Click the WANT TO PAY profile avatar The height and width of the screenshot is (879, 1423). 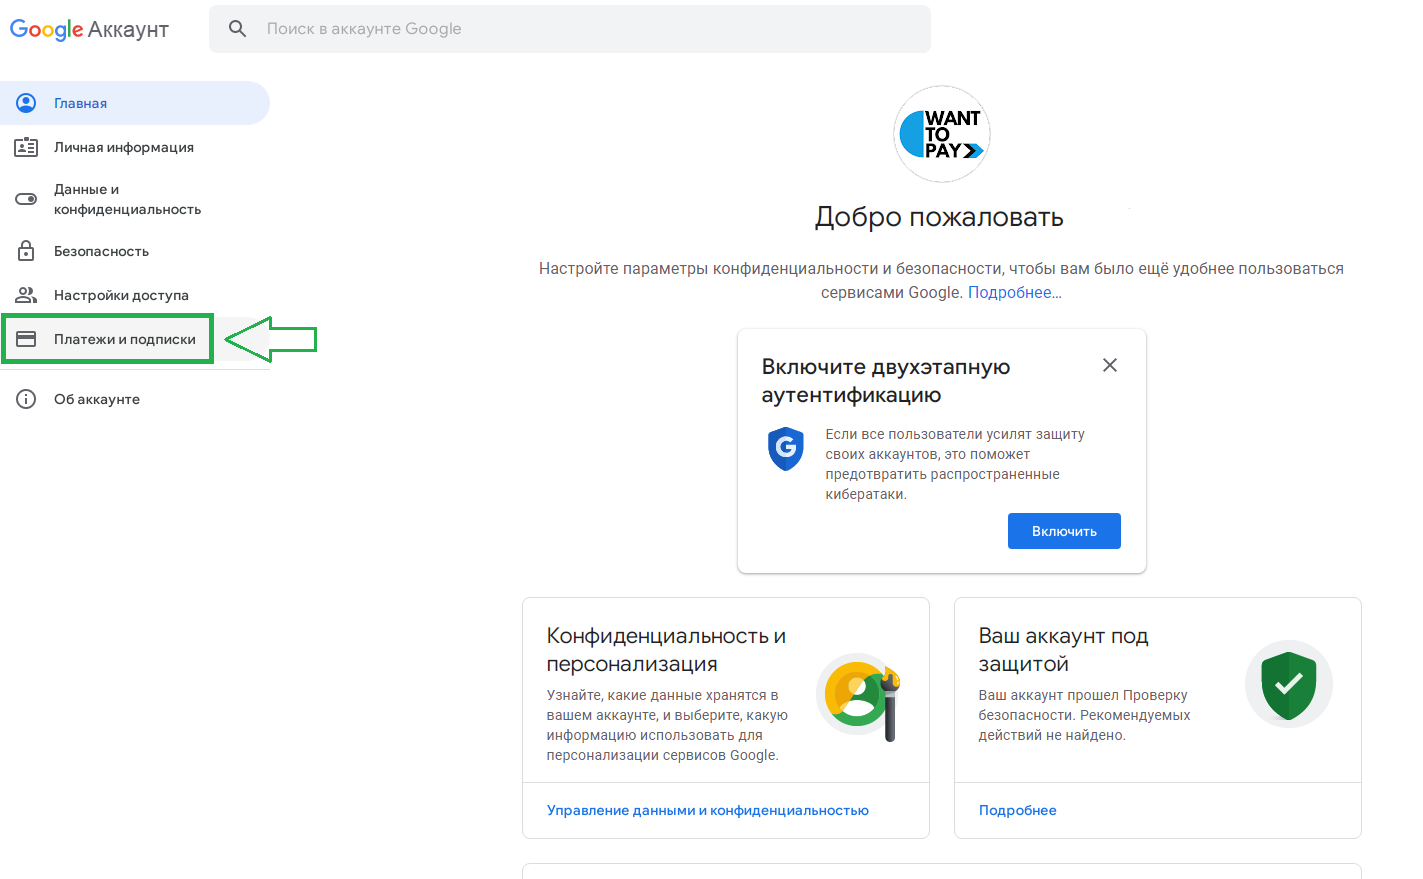tap(942, 134)
